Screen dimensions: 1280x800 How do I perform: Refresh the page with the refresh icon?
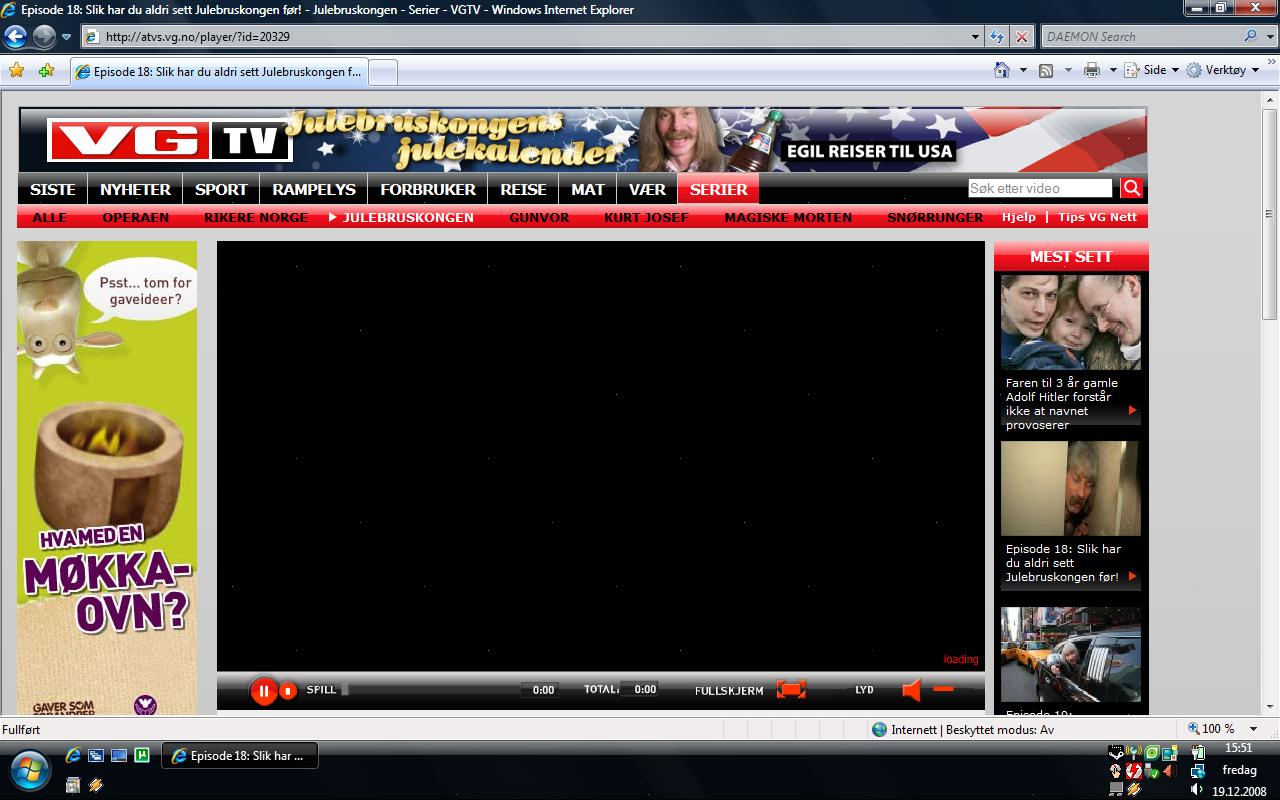(997, 37)
